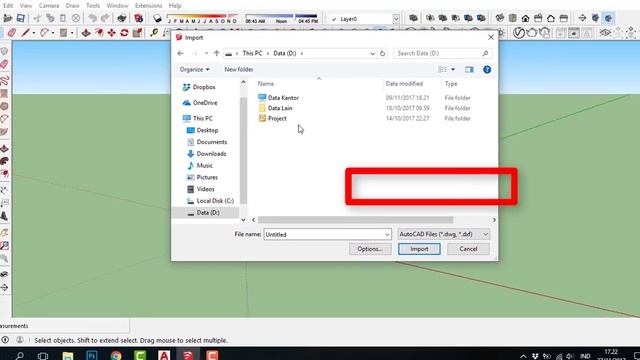Viewport: 640px width, 360px height.
Task: Open the Window menu
Action: click(x=118, y=6)
